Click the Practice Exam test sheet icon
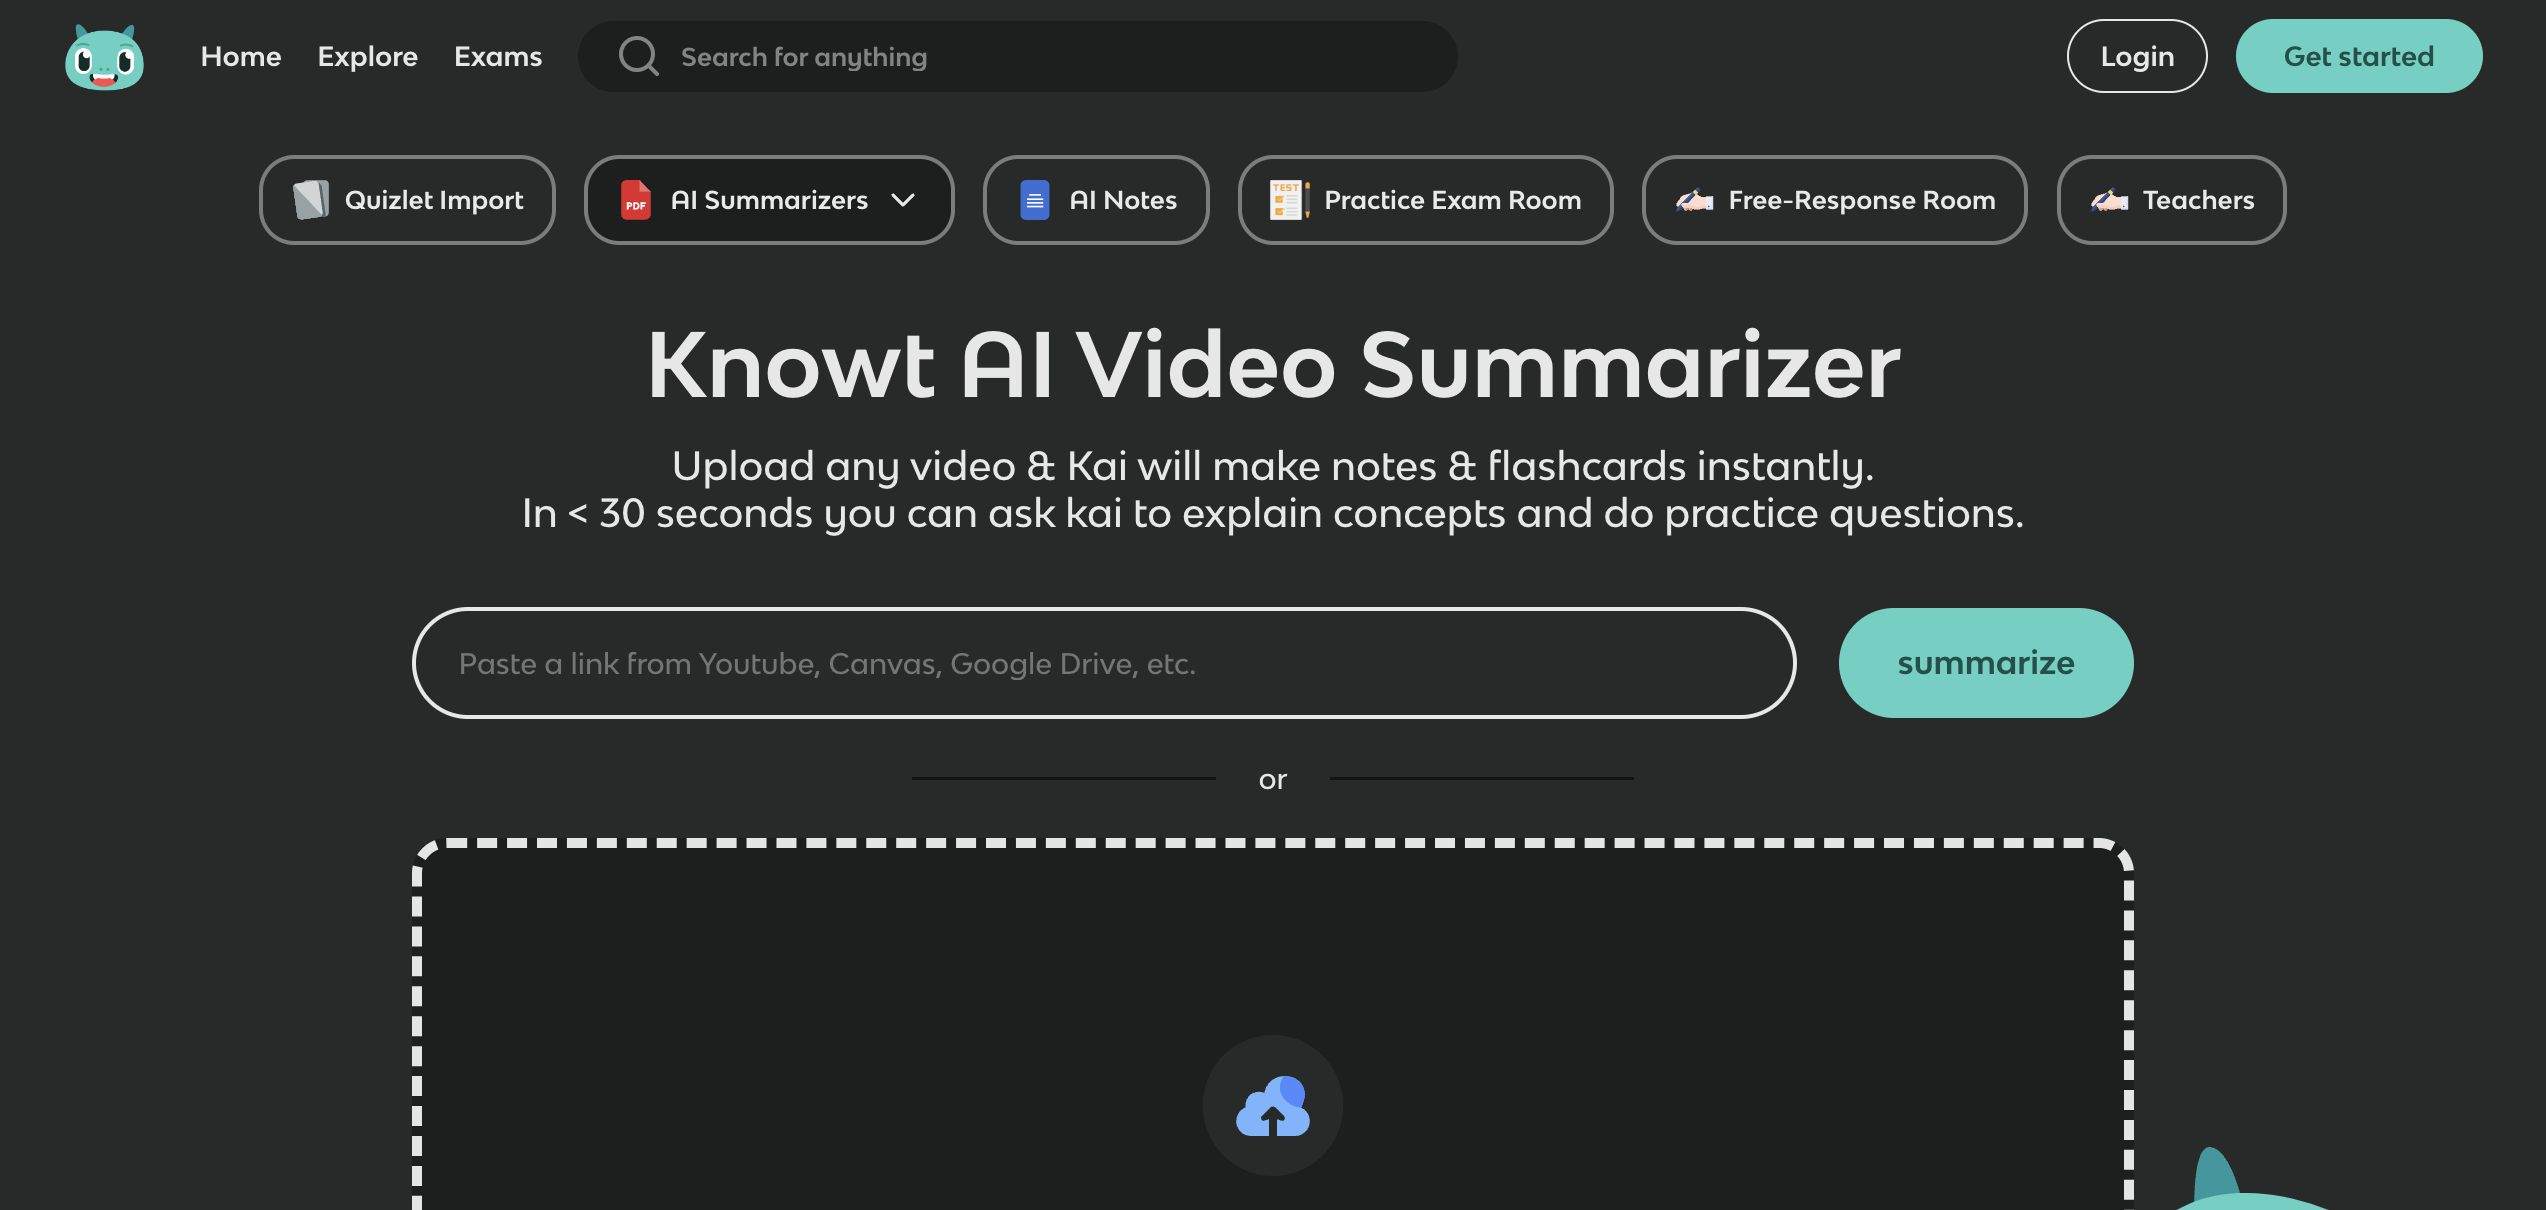Screen dimensions: 2546x1210 [x=1290, y=200]
